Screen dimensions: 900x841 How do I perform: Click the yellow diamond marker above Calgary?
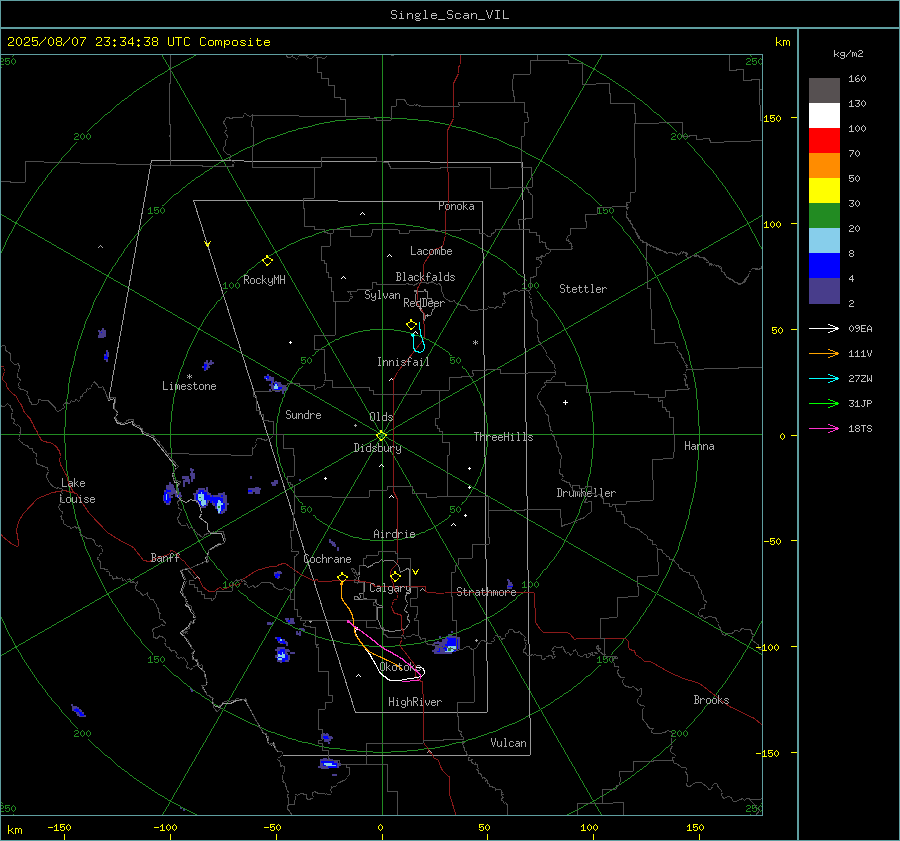click(395, 576)
